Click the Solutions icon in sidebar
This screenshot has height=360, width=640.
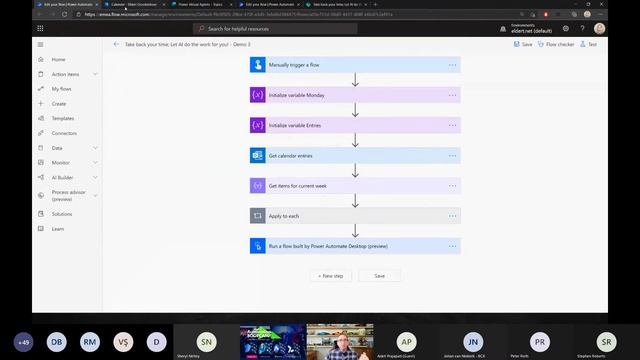(x=41, y=214)
